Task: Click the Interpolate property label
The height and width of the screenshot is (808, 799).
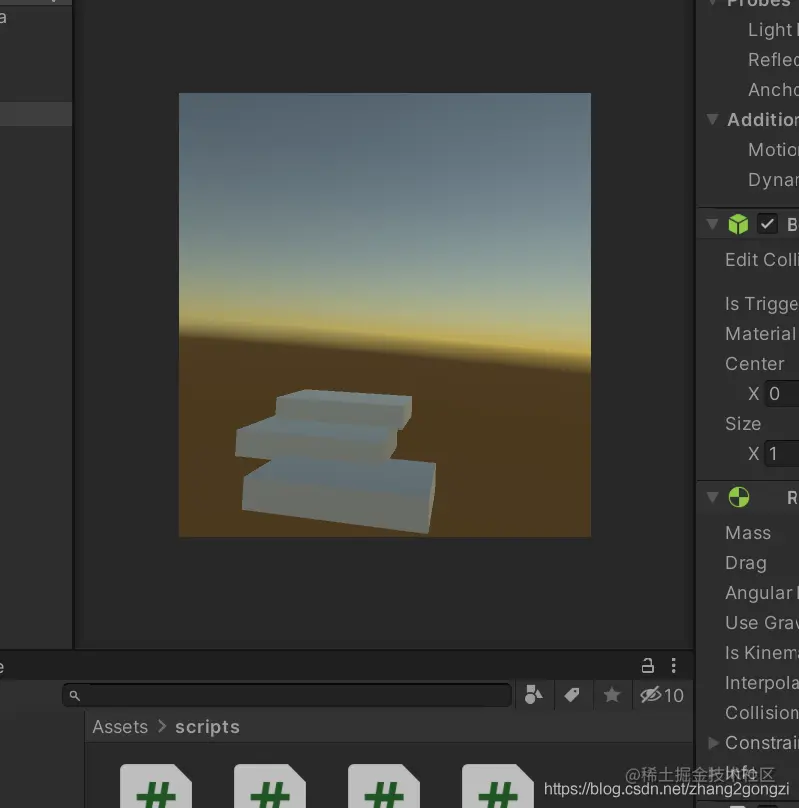Action: (x=762, y=683)
